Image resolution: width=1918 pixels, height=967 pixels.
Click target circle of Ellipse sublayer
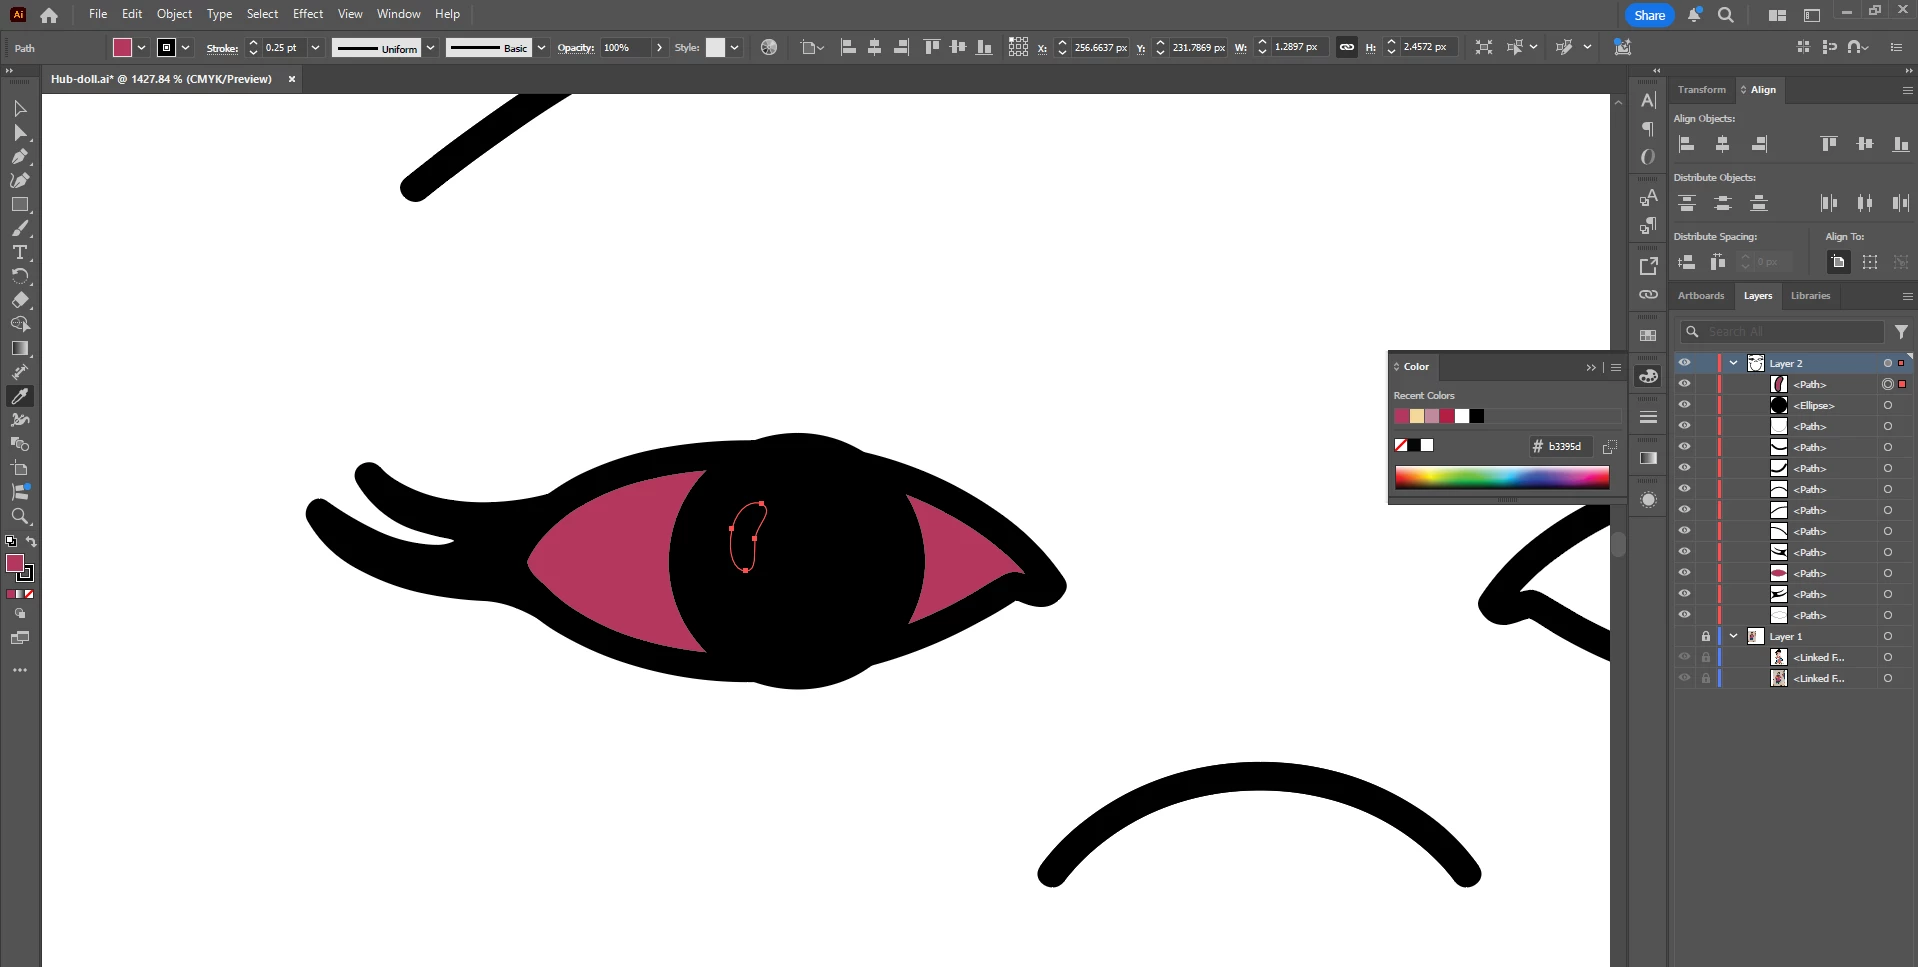(x=1888, y=405)
